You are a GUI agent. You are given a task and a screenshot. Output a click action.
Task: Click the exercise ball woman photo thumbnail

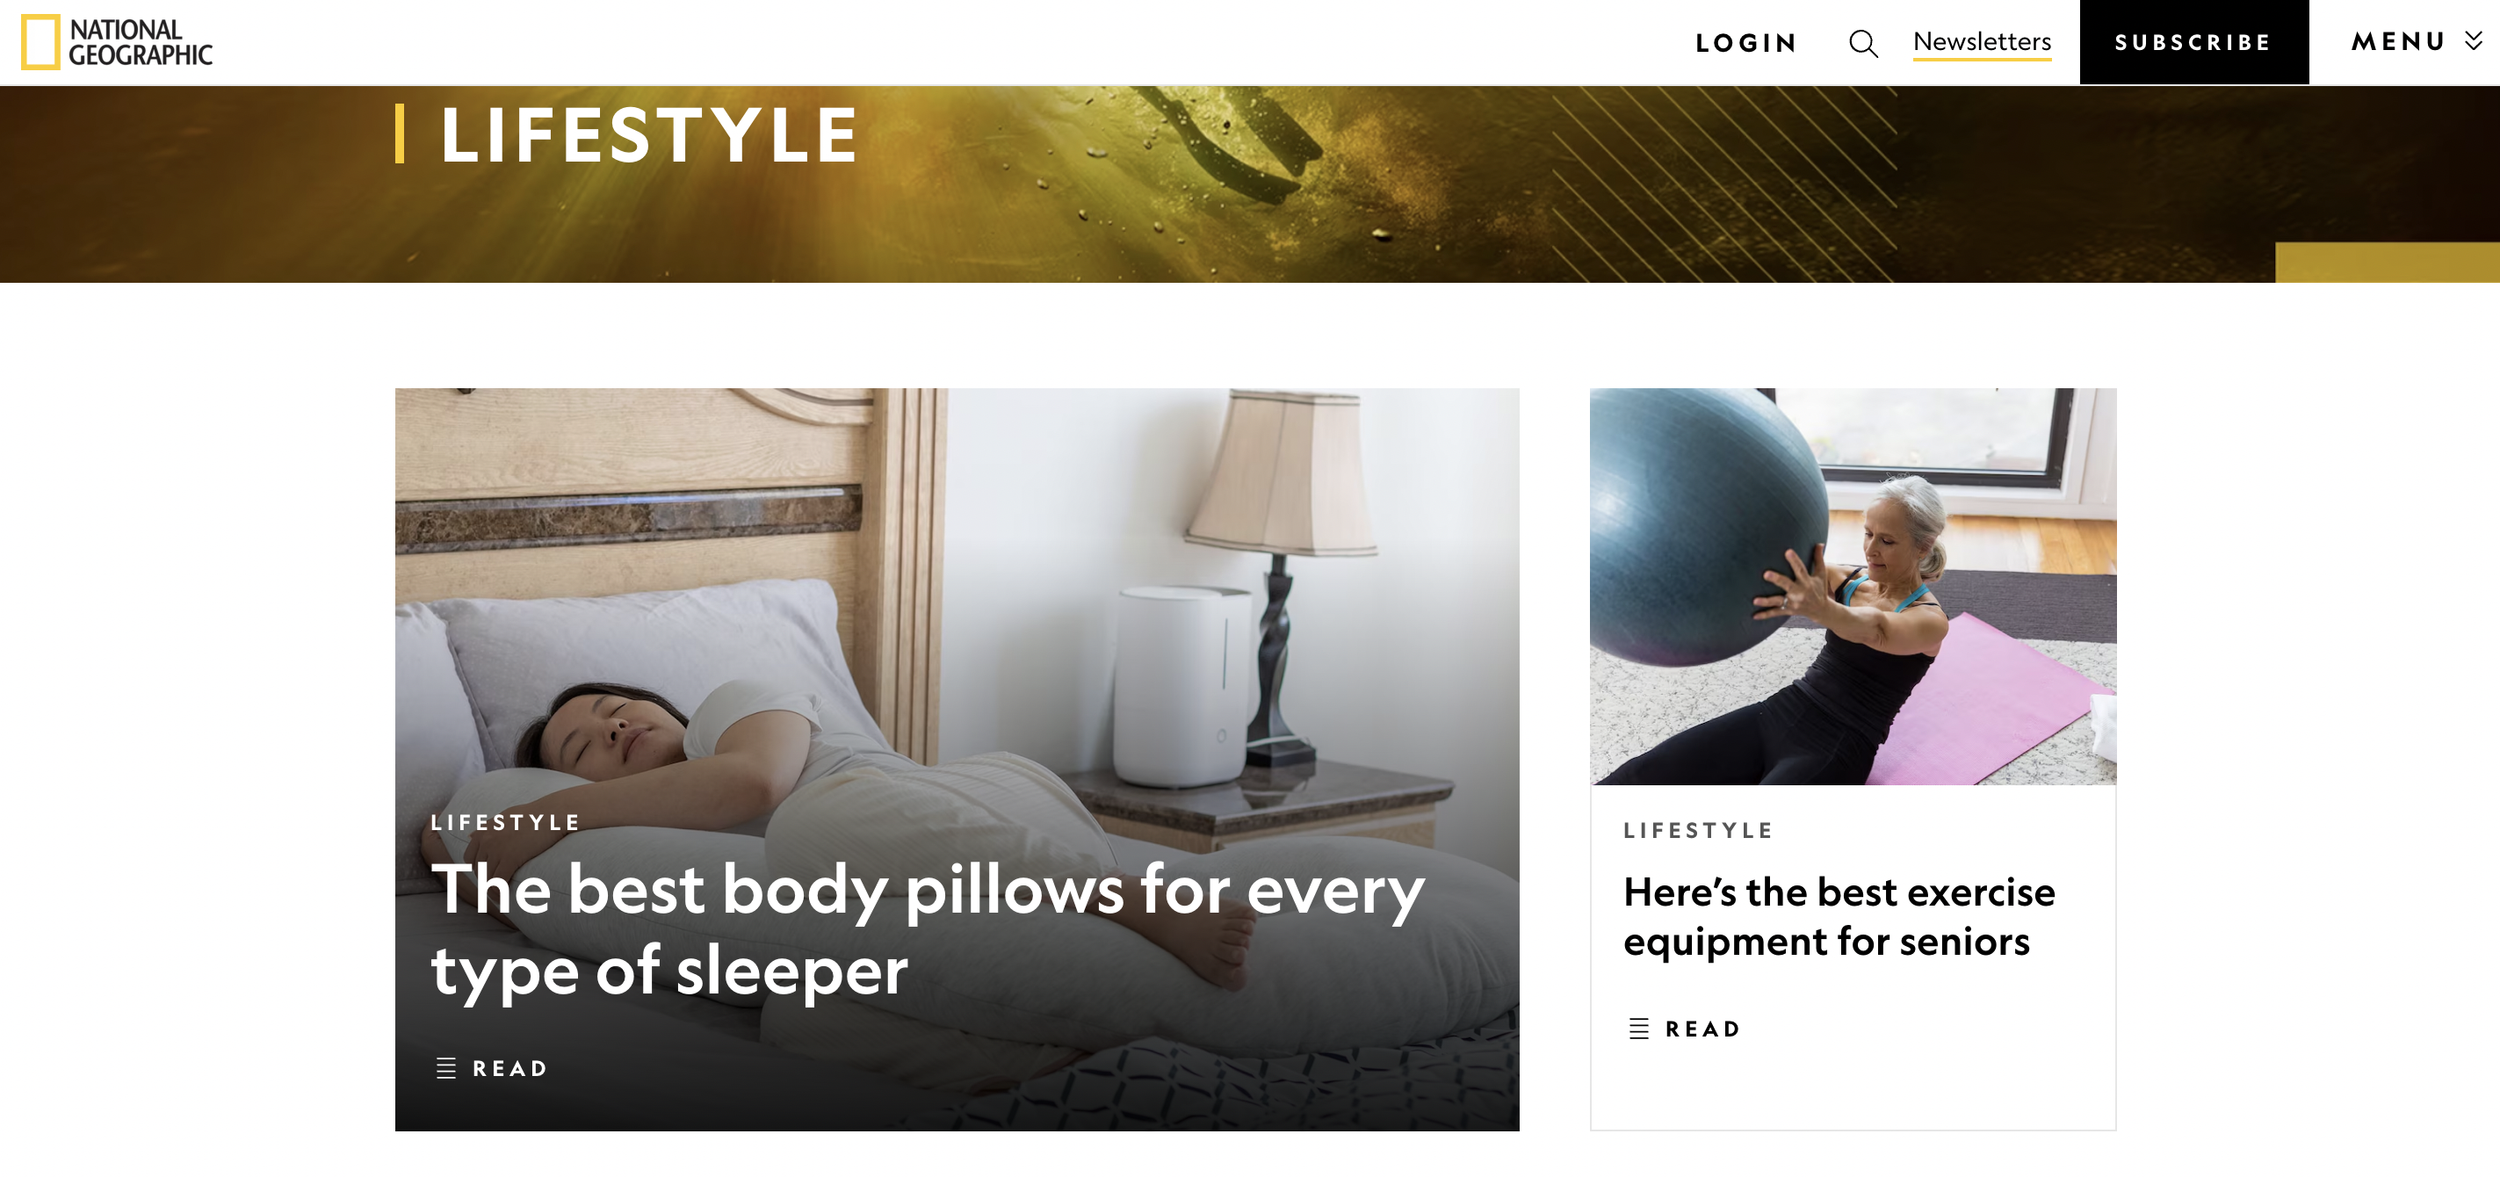[1853, 586]
